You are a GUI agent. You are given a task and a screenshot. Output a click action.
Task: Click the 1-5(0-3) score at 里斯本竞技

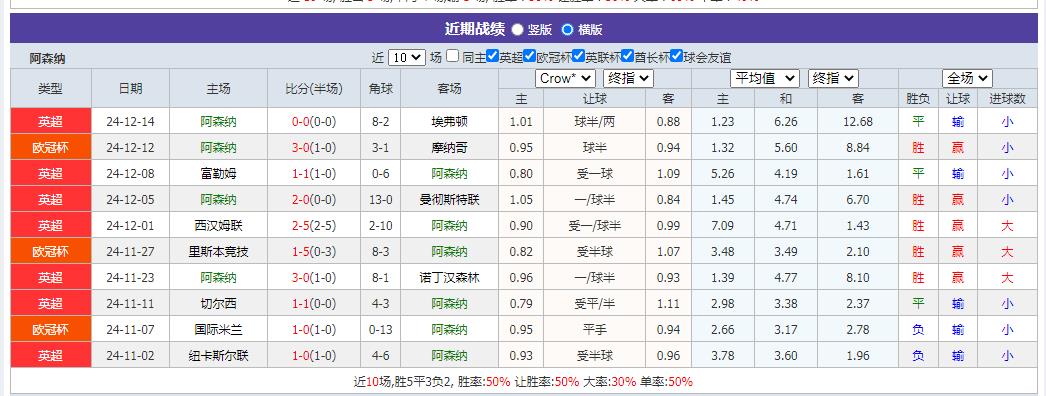pos(314,251)
